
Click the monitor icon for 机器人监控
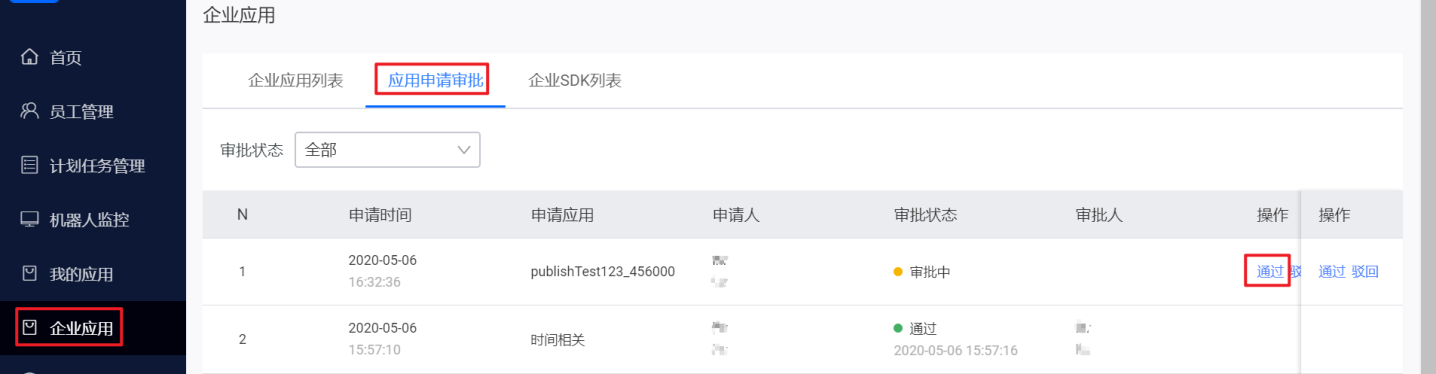click(29, 219)
